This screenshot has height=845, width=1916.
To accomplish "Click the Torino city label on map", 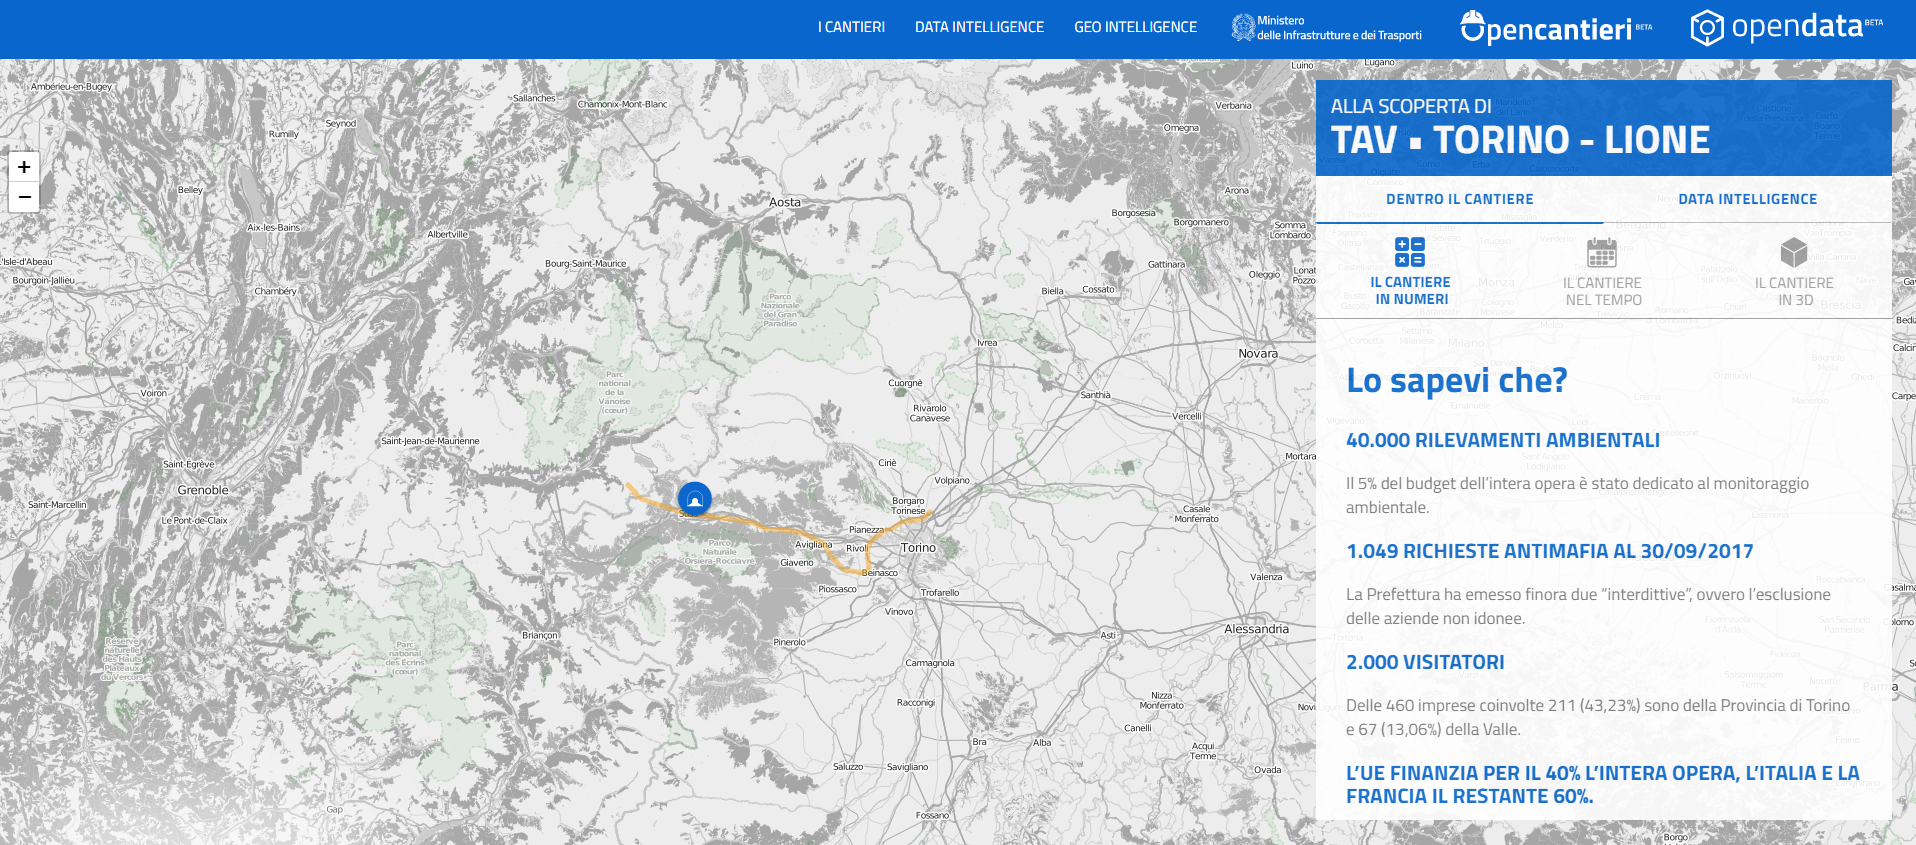I will tap(918, 548).
